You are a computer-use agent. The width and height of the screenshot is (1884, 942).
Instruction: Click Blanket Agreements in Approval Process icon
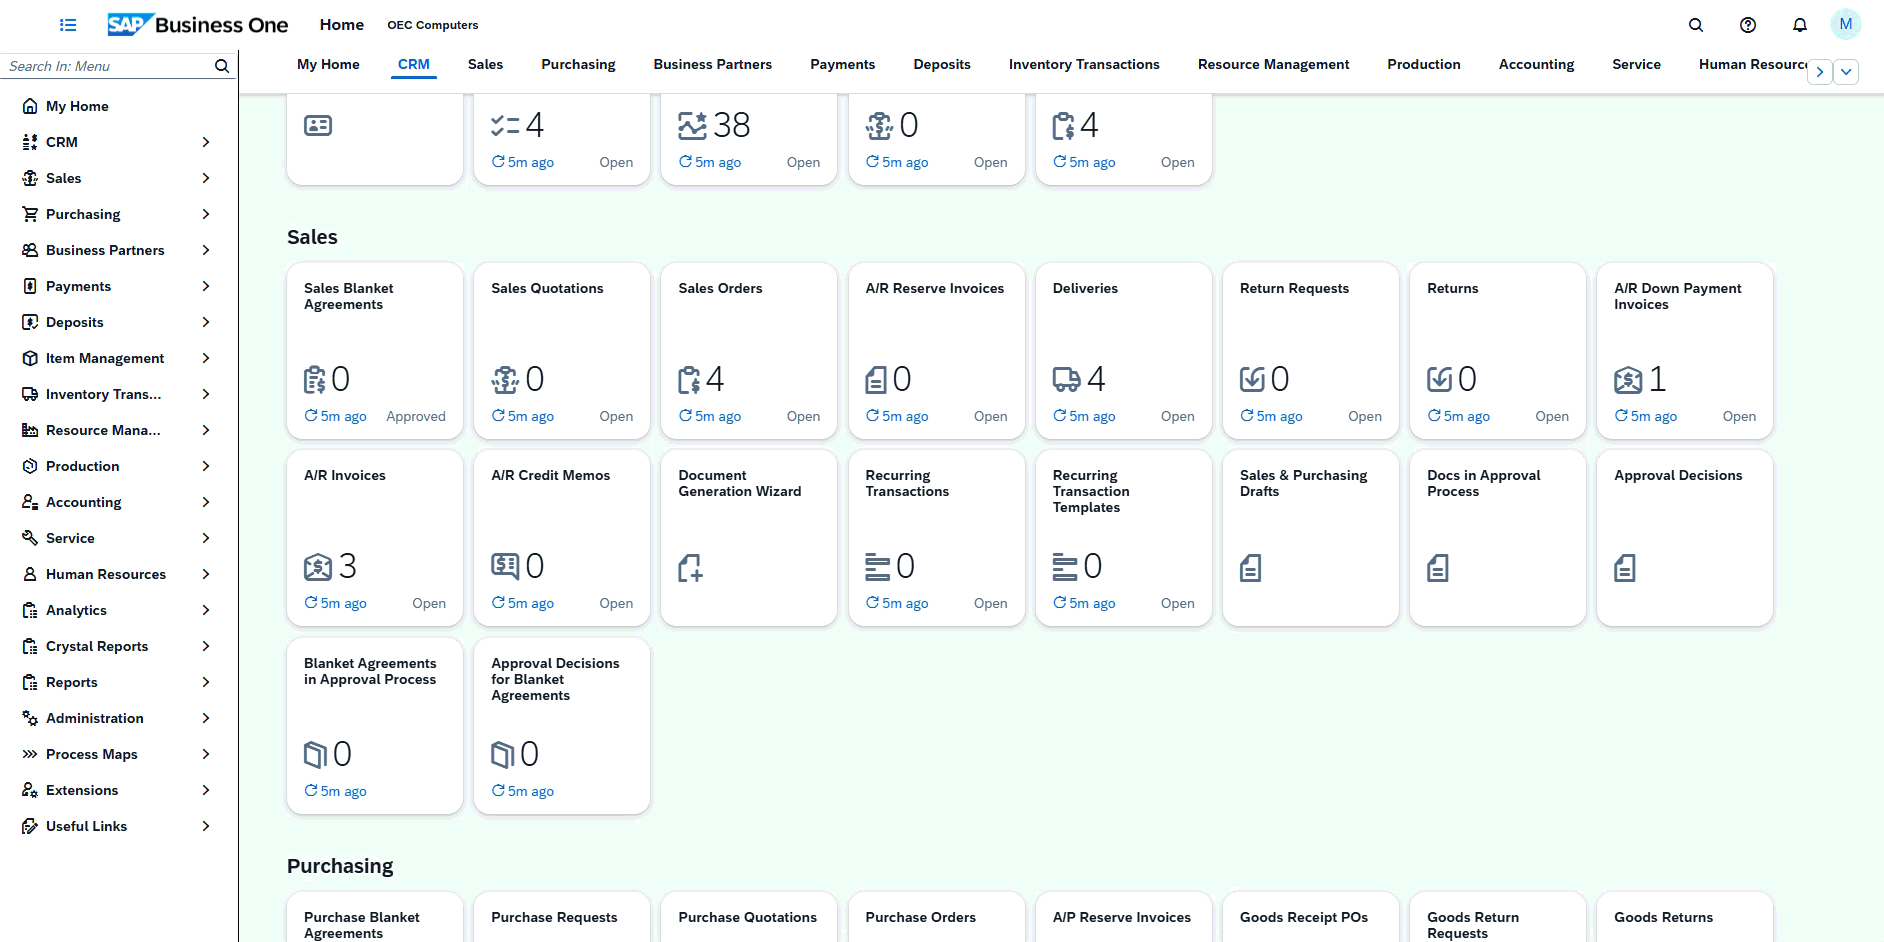tap(315, 755)
